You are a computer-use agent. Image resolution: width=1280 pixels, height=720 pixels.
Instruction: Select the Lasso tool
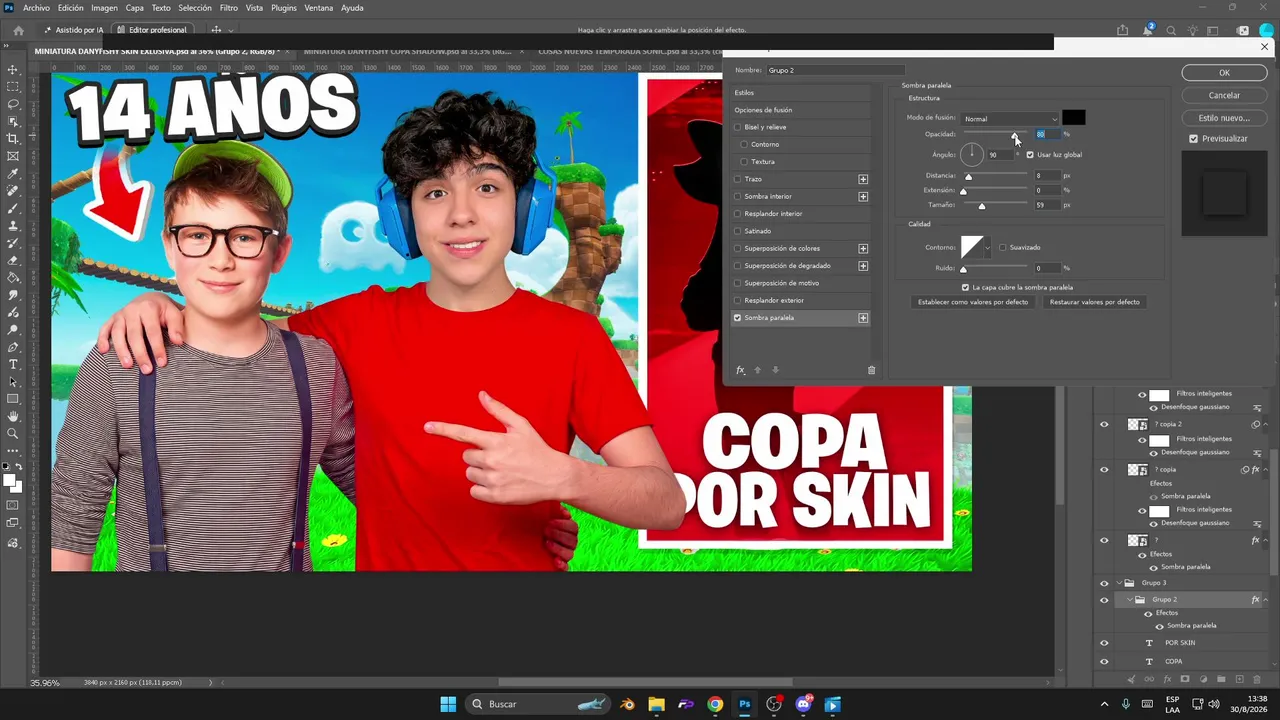[13, 104]
